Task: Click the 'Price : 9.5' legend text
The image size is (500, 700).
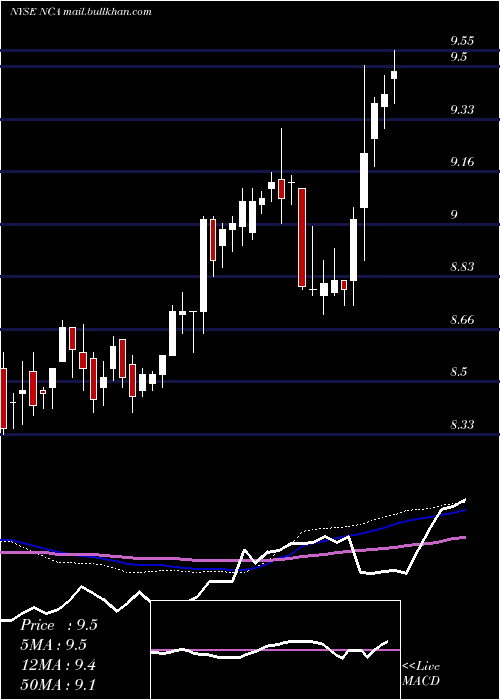Action: click(x=58, y=625)
